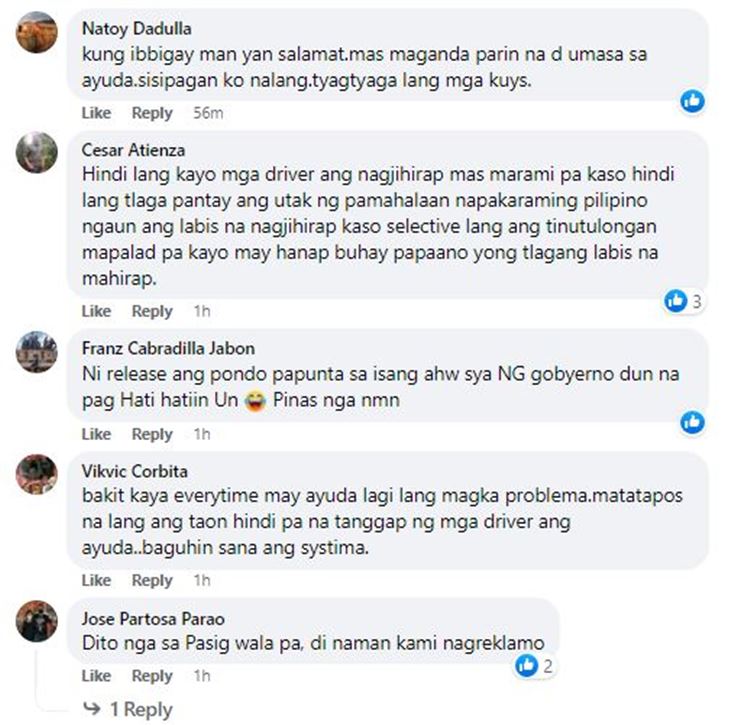Open the reactions on Cesar Atienza's comment
The width and height of the screenshot is (750, 725).
pyautogui.click(x=684, y=301)
